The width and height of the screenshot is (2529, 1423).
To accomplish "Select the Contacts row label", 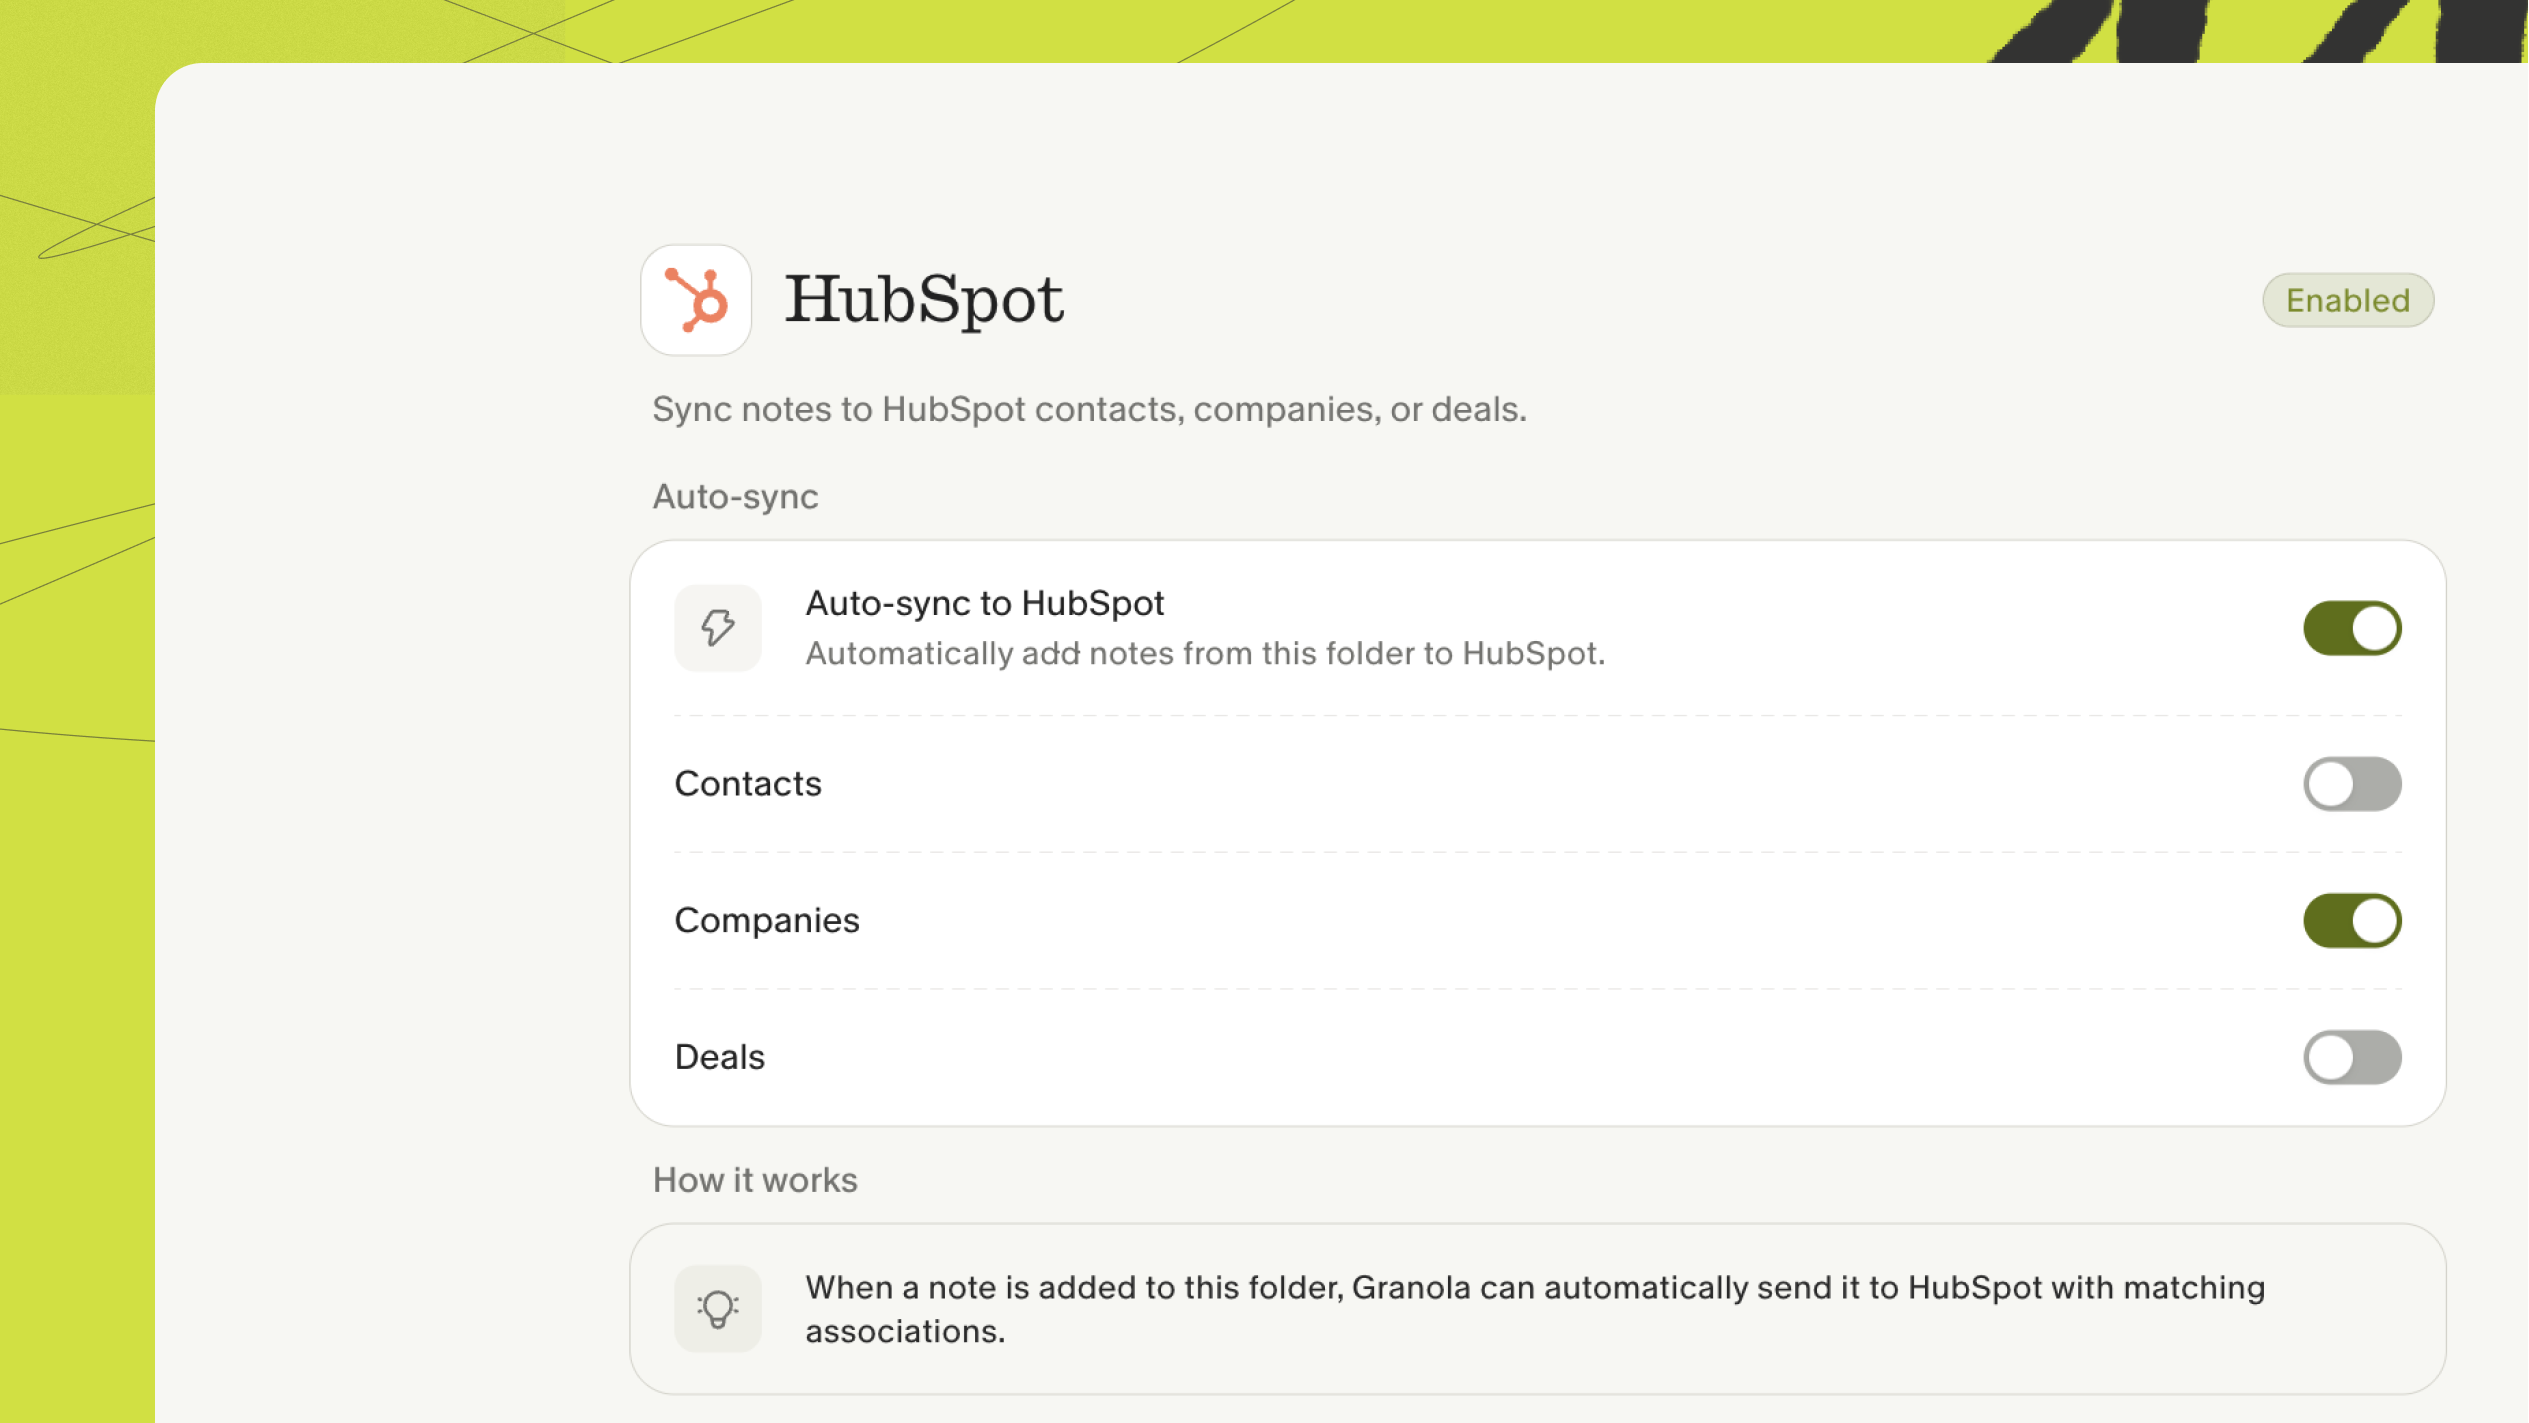I will [748, 784].
